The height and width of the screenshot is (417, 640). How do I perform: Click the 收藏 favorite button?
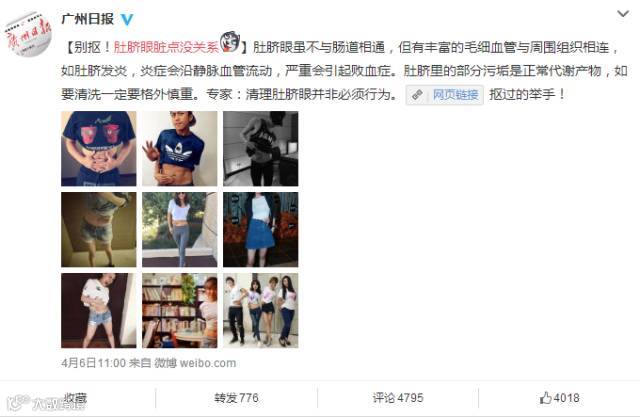pyautogui.click(x=76, y=398)
